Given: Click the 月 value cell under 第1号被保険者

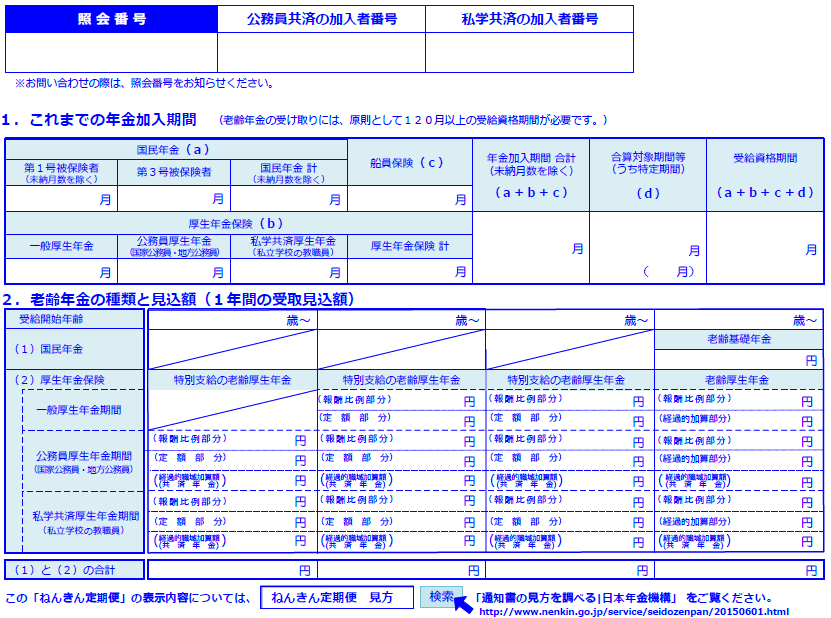Looking at the screenshot, I should click(x=61, y=199).
